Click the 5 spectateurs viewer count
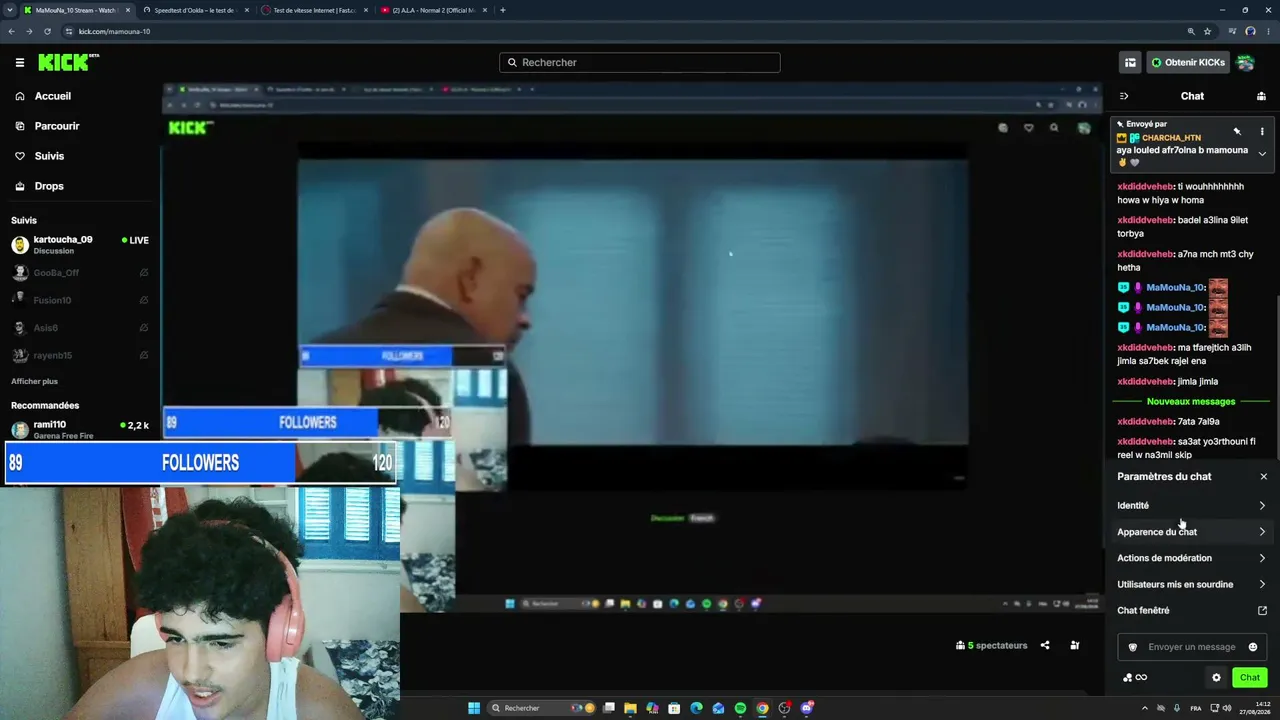1280x720 pixels. pos(991,646)
